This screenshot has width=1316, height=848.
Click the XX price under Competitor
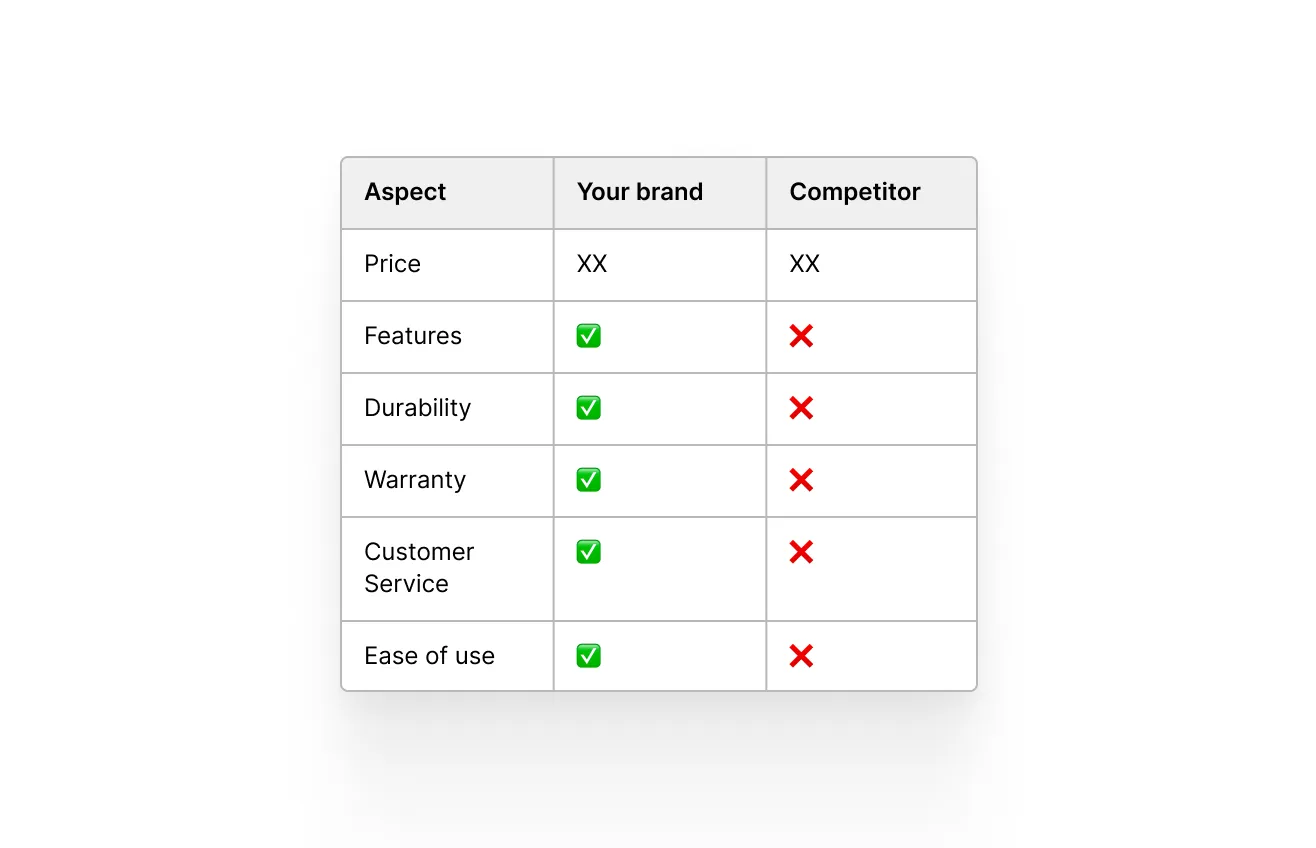point(805,264)
